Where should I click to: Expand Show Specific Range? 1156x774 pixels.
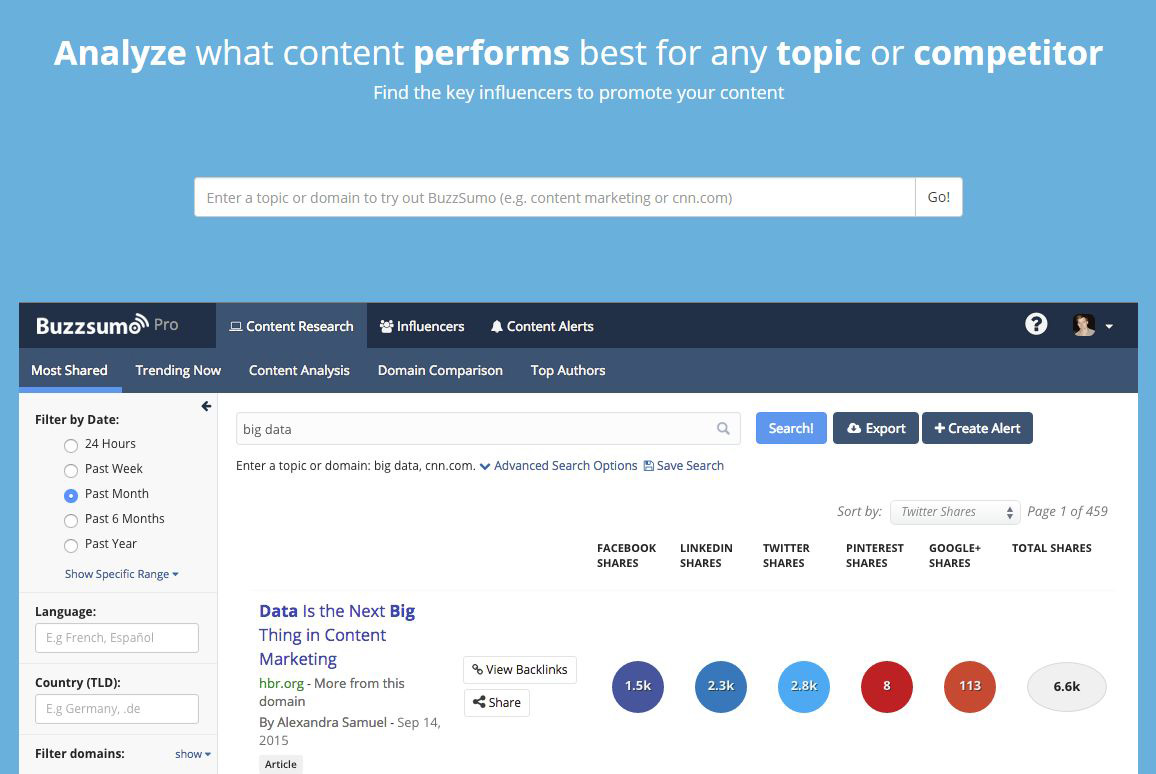point(122,573)
